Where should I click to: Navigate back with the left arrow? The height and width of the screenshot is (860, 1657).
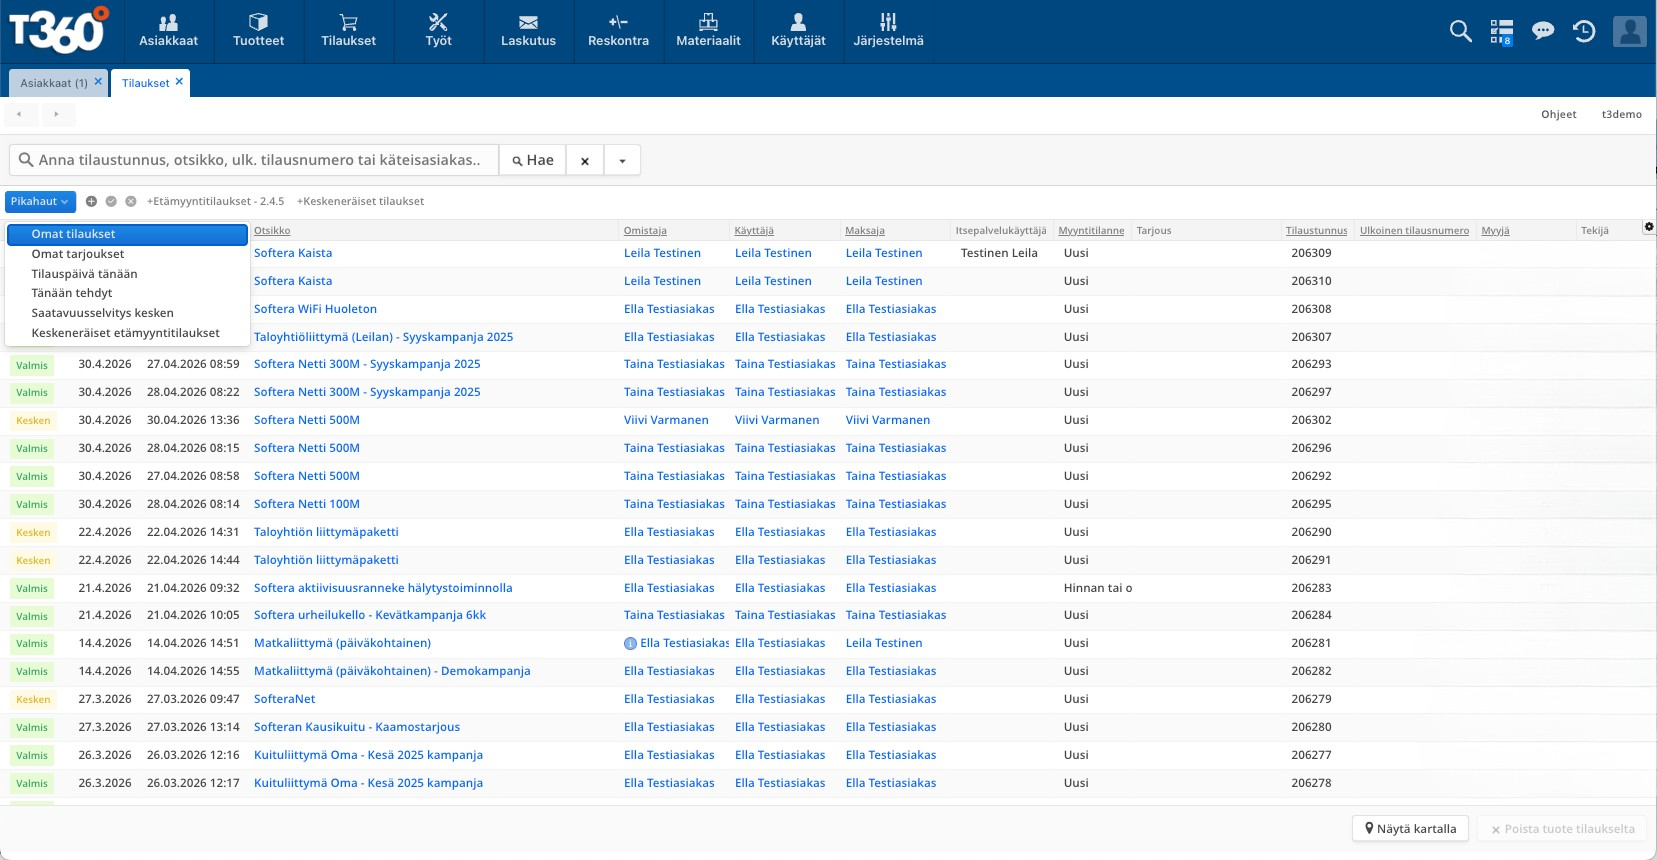pos(19,114)
